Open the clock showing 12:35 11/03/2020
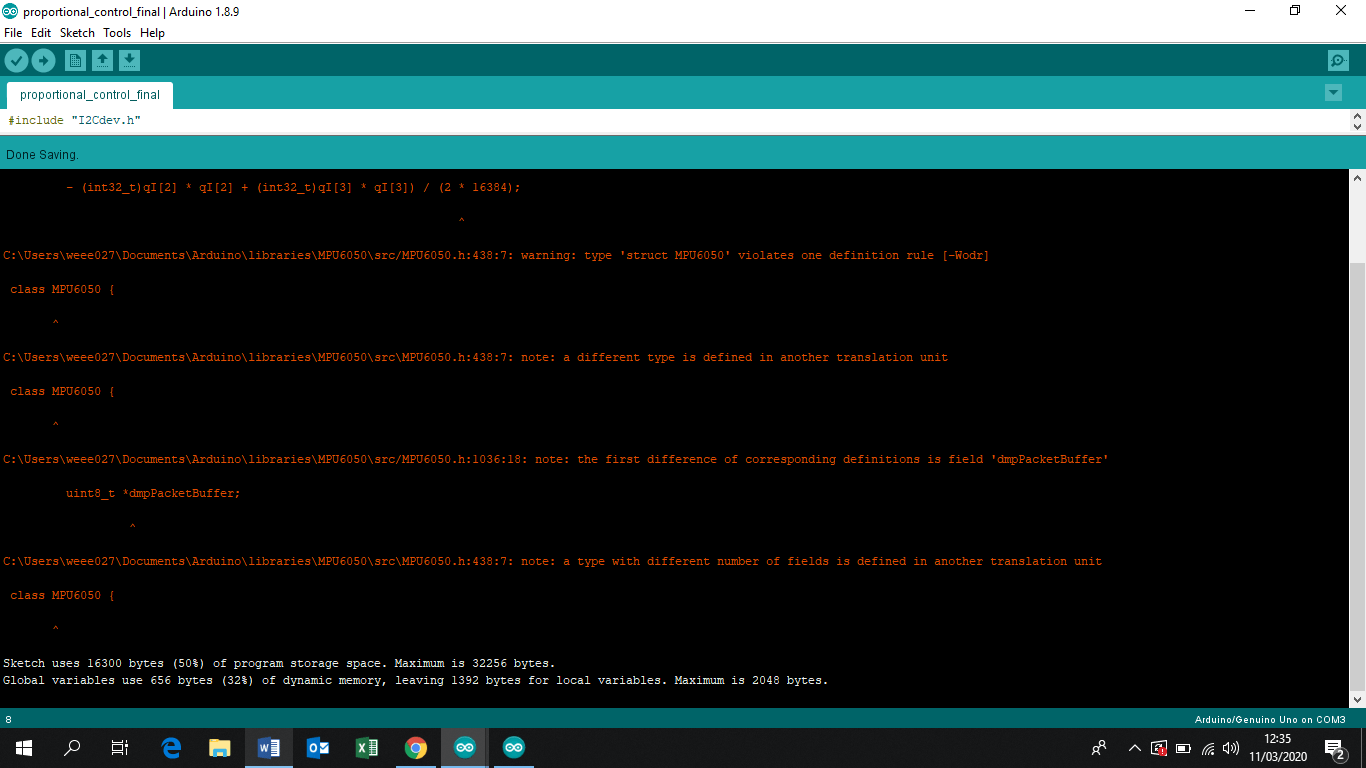 pyautogui.click(x=1278, y=748)
